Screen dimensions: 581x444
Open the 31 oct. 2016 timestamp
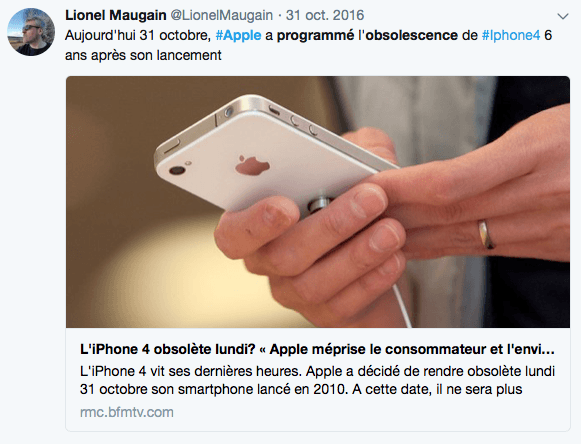(325, 16)
